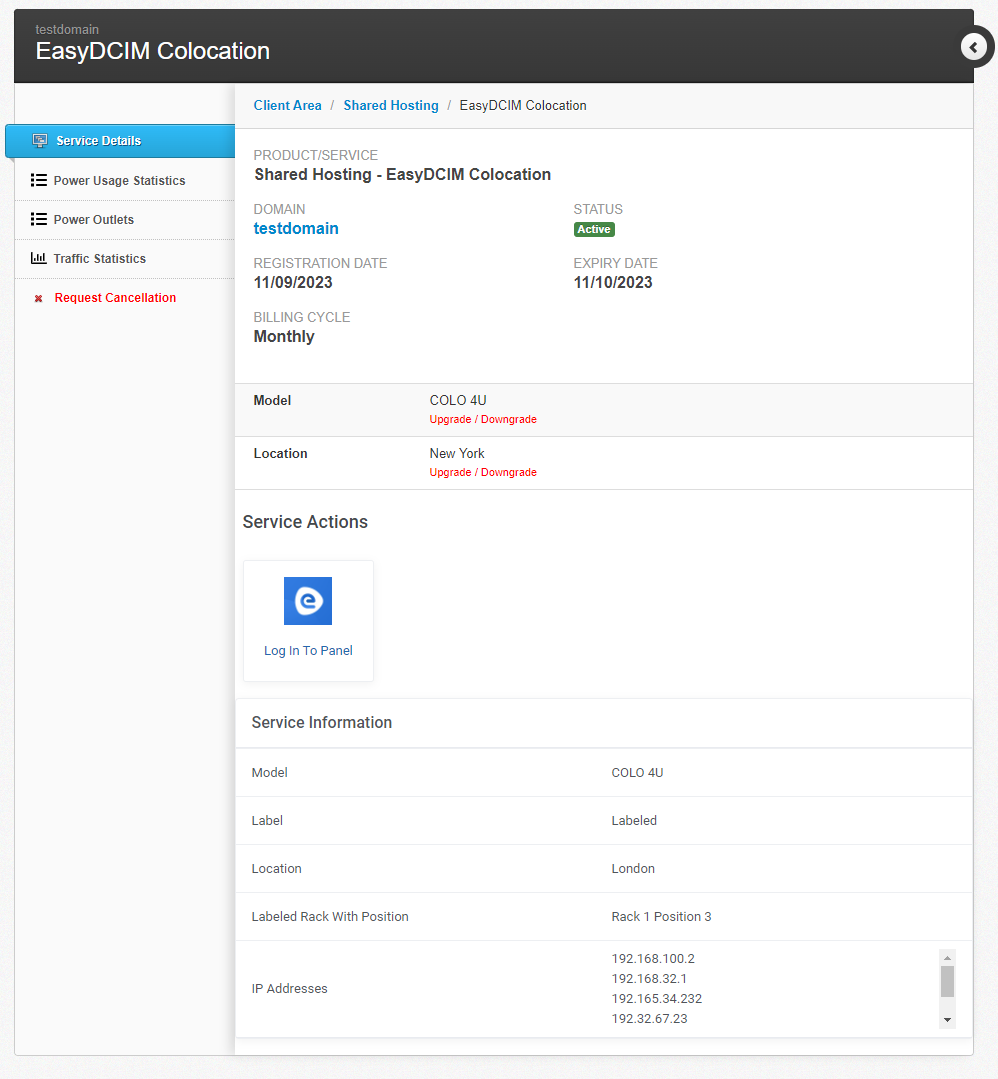Click COLO 4U in the Service Information table
998x1079 pixels.
637,773
